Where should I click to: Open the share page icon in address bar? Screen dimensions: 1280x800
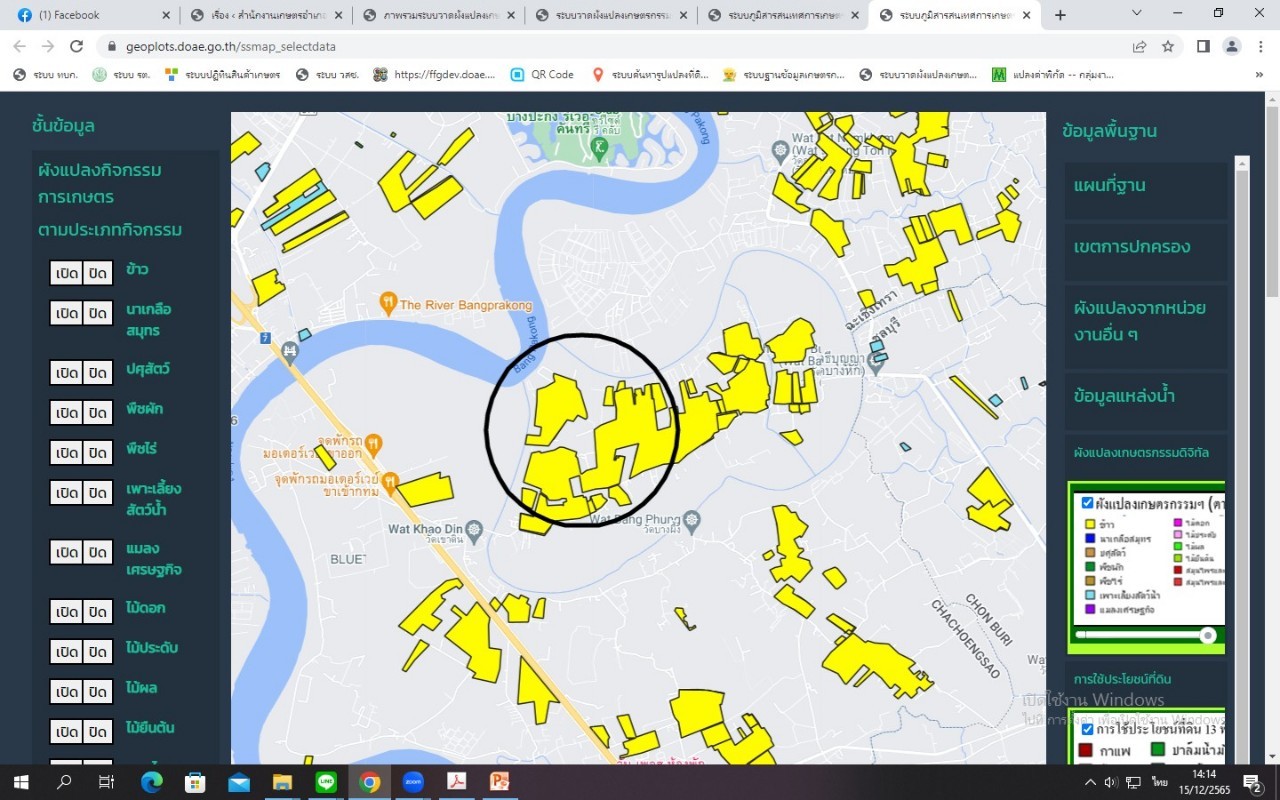(x=1139, y=46)
